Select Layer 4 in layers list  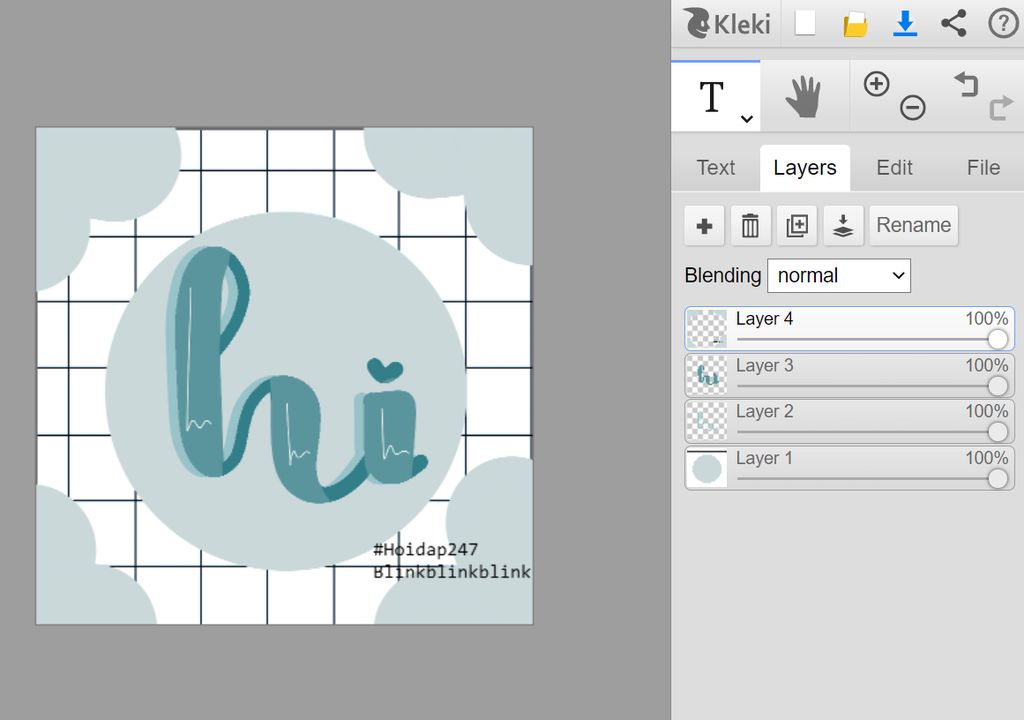click(x=849, y=329)
